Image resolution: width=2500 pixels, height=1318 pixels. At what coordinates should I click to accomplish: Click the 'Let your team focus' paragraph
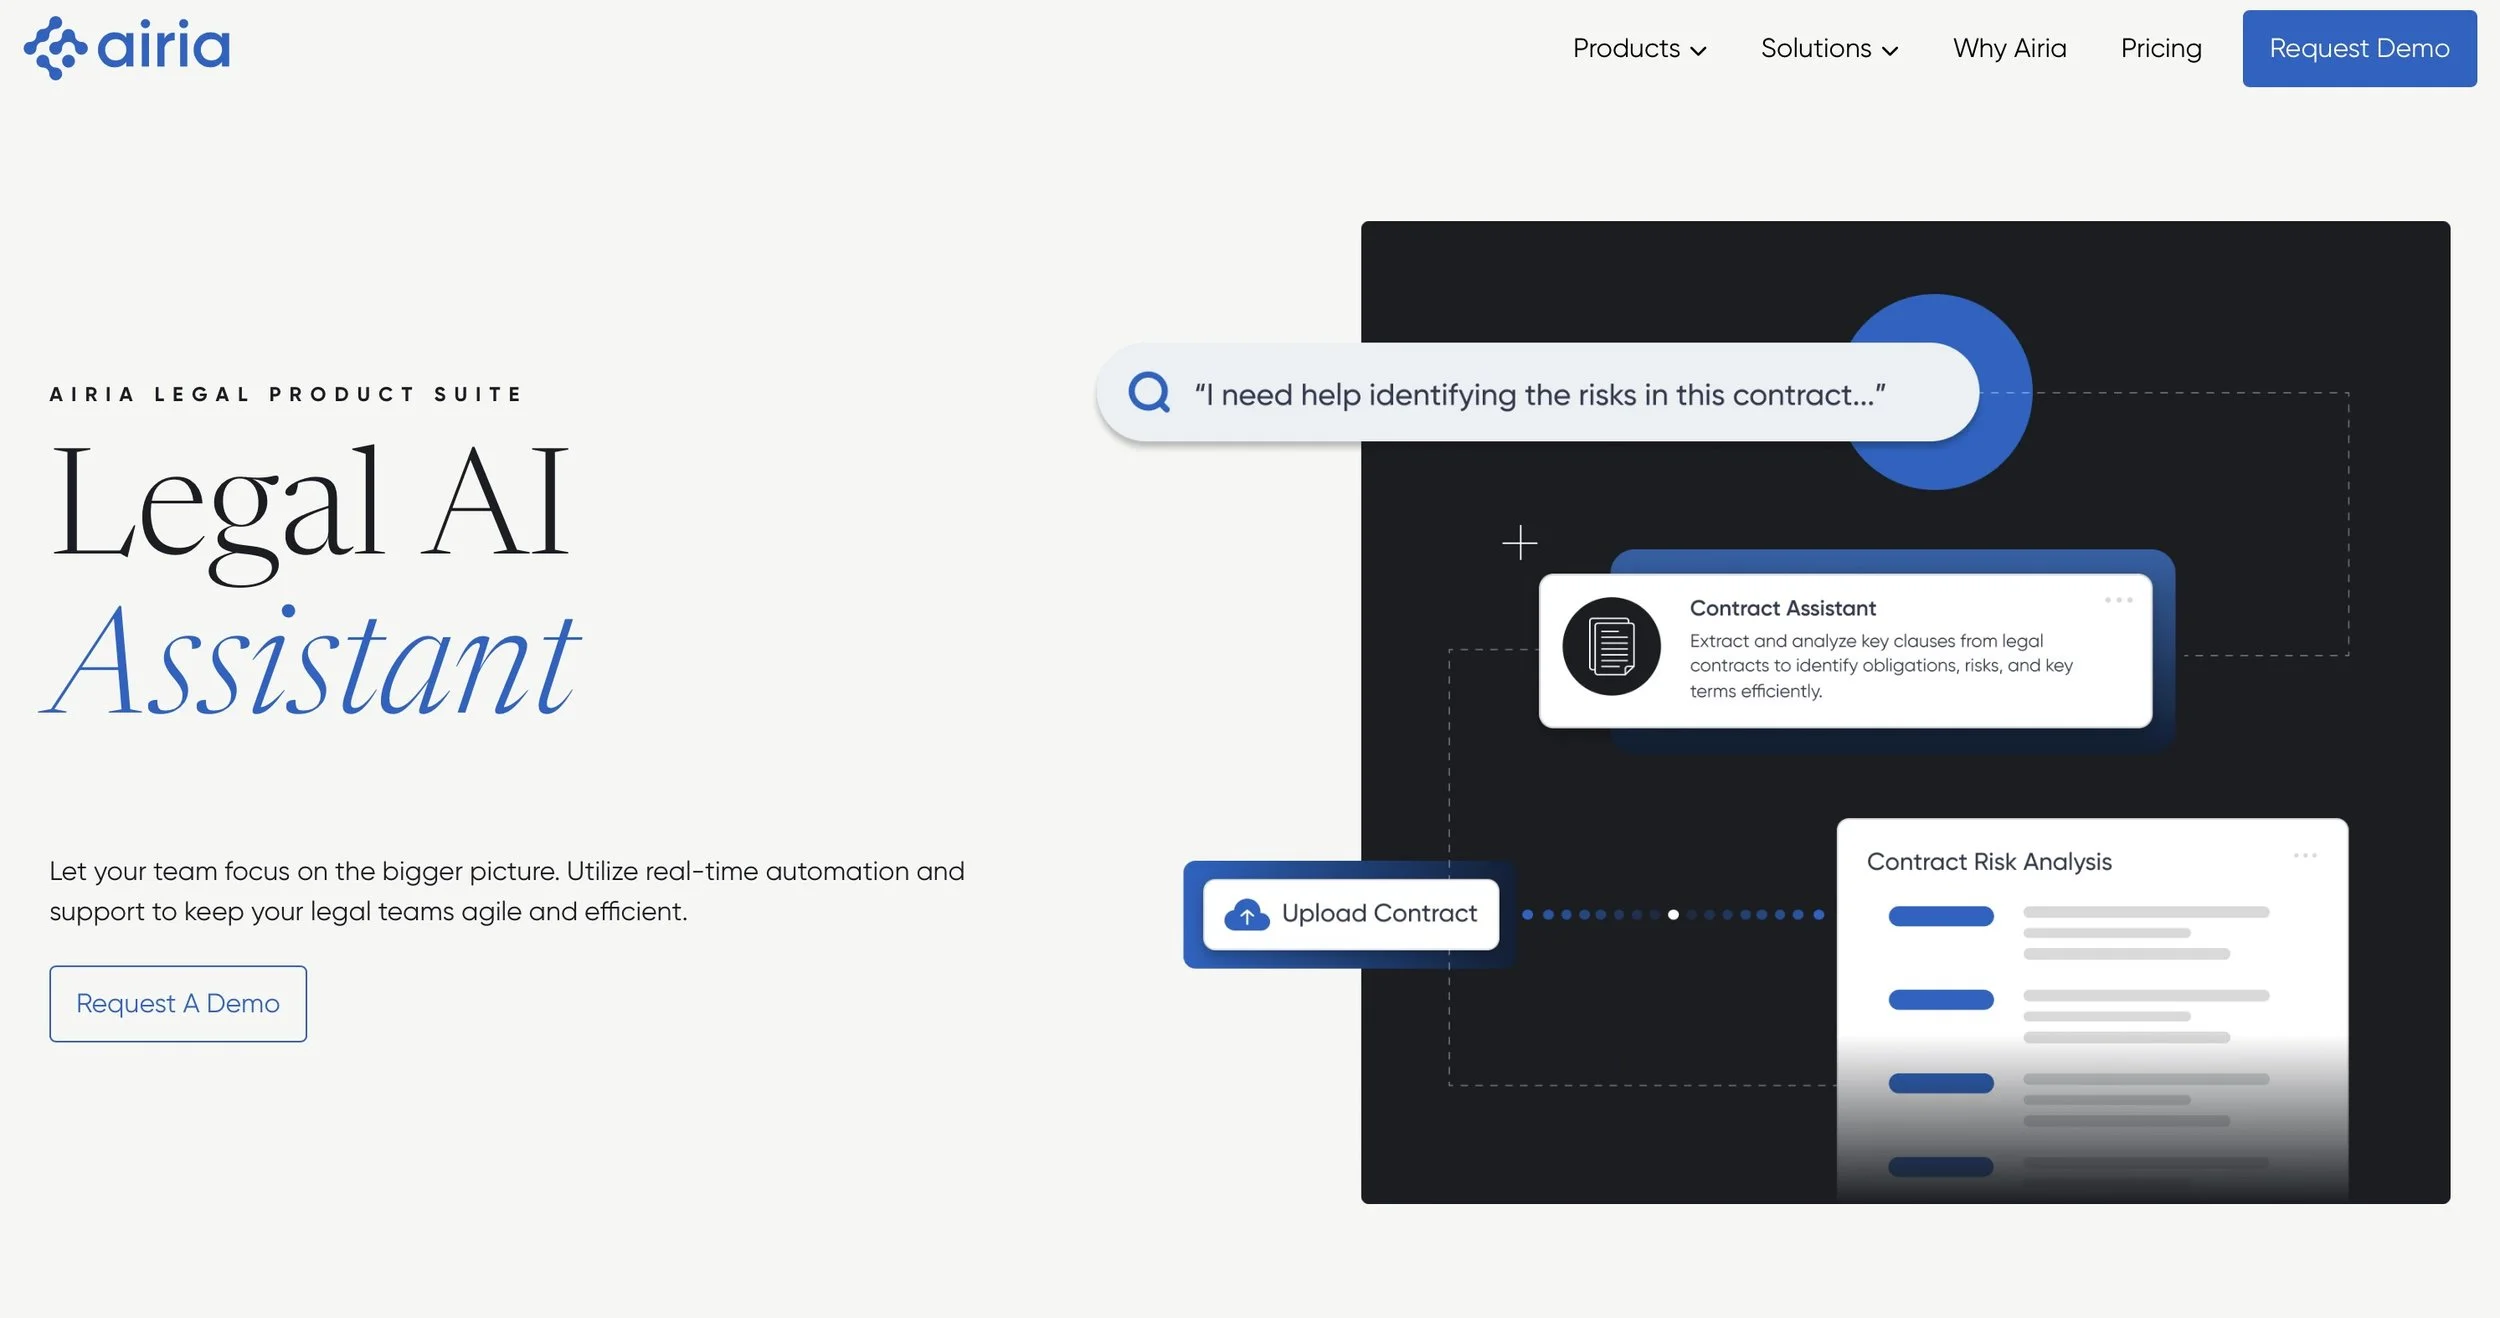(507, 891)
